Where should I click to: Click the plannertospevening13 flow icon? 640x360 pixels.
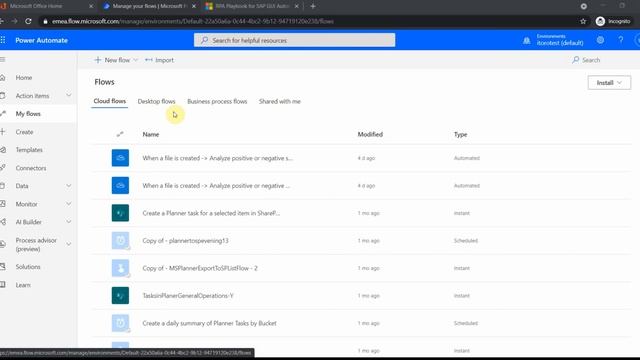(120, 240)
